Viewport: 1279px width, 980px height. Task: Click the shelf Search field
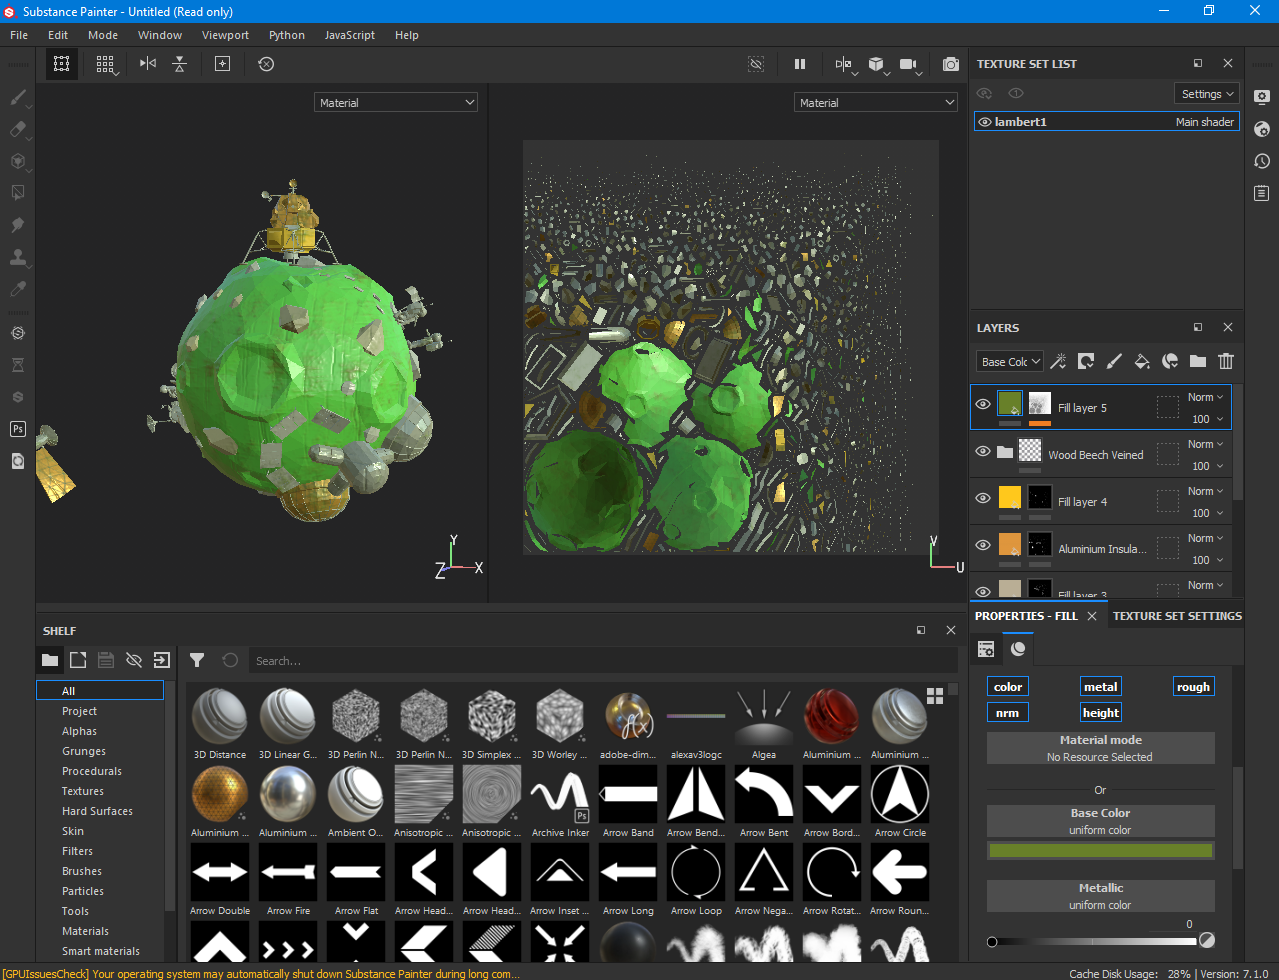point(602,661)
